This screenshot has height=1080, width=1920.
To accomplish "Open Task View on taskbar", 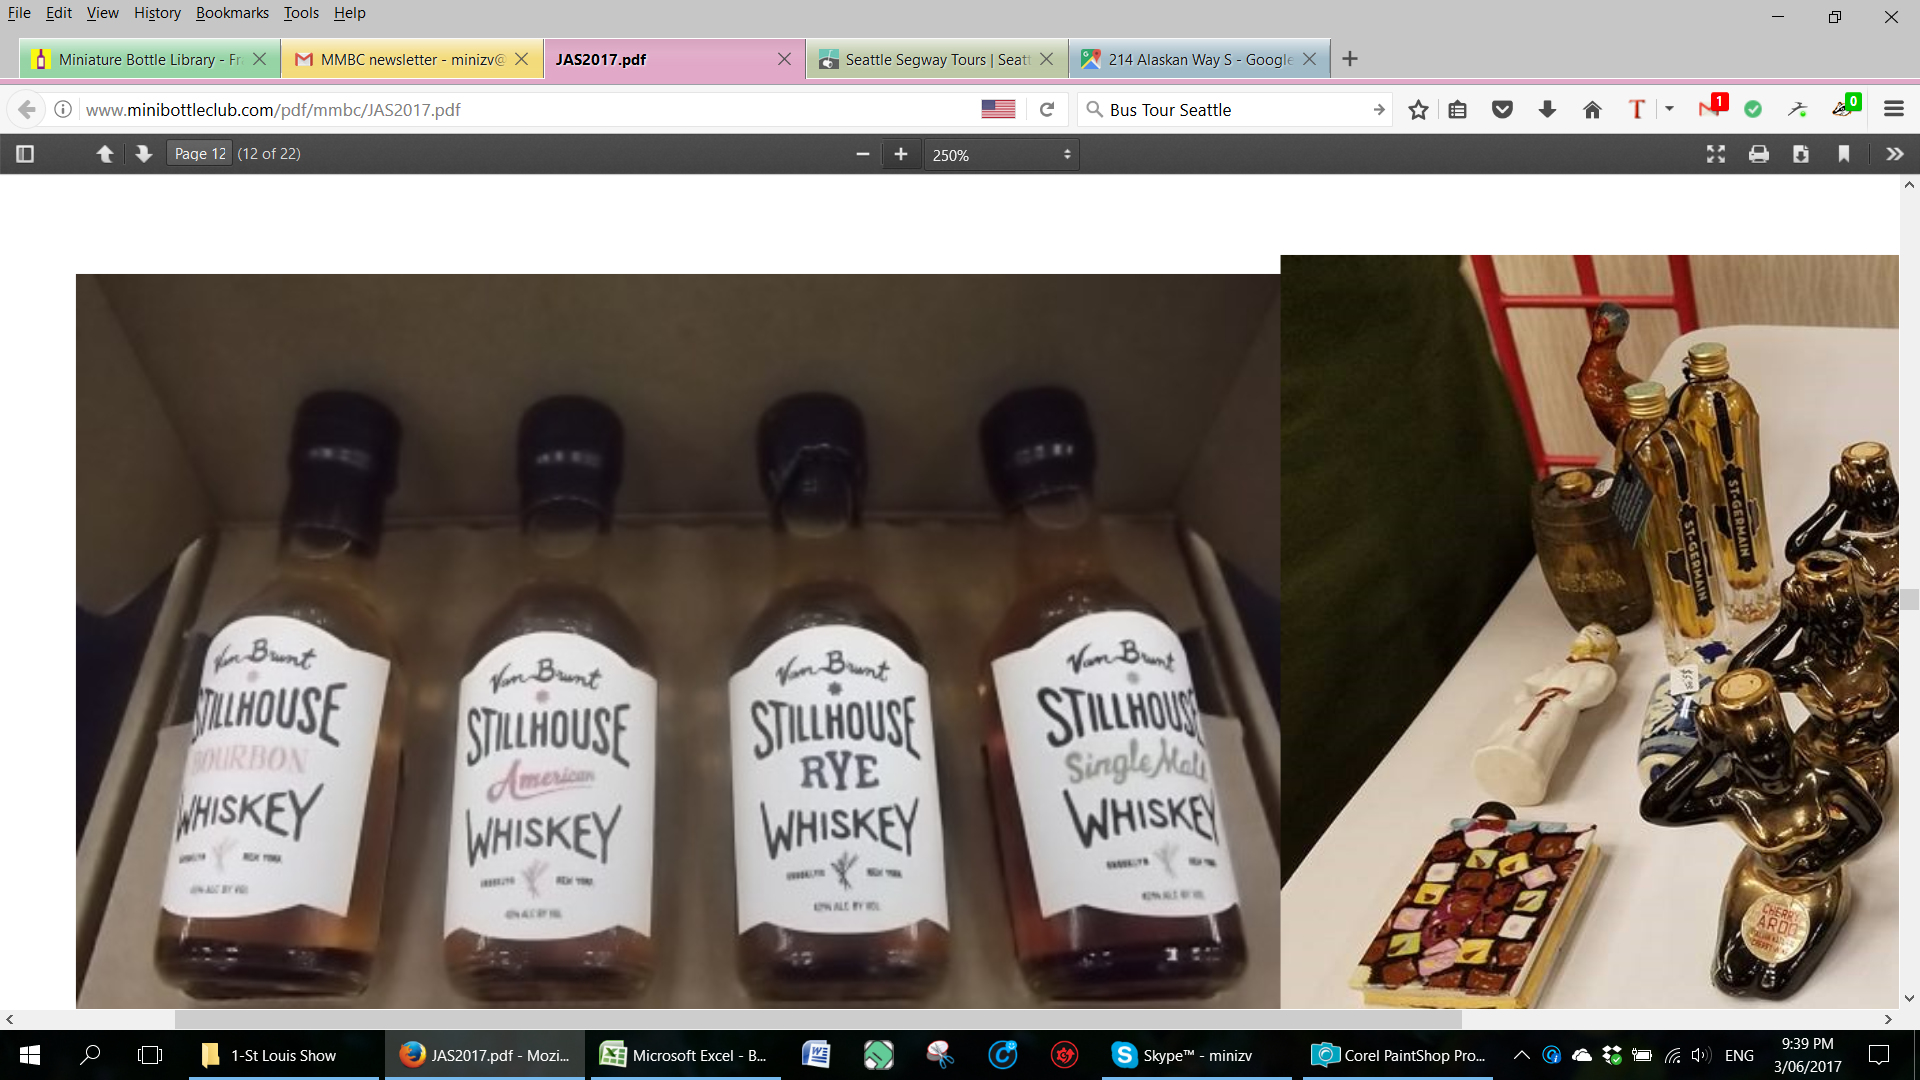I will point(150,1055).
